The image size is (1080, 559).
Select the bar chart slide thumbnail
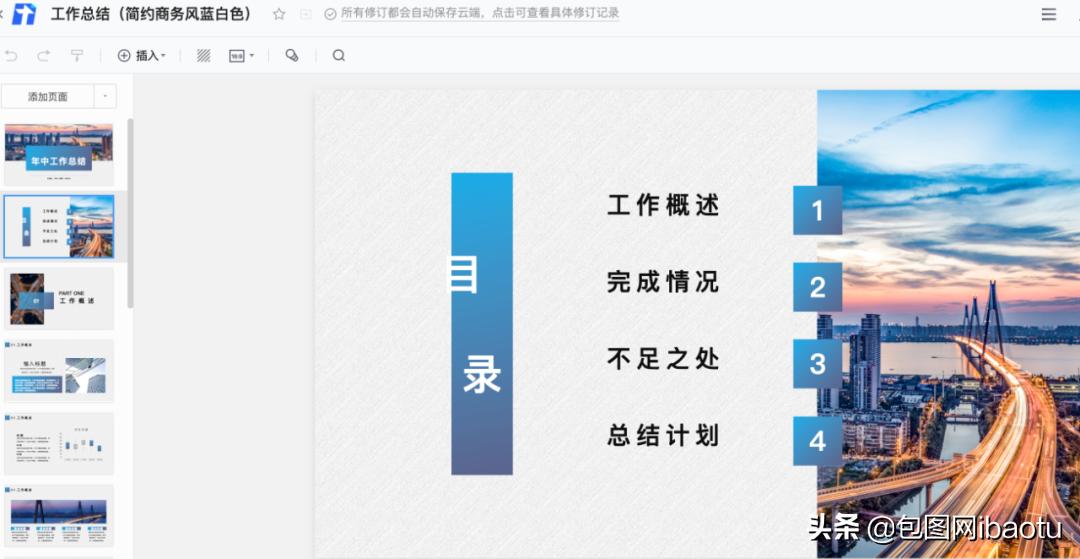59,443
